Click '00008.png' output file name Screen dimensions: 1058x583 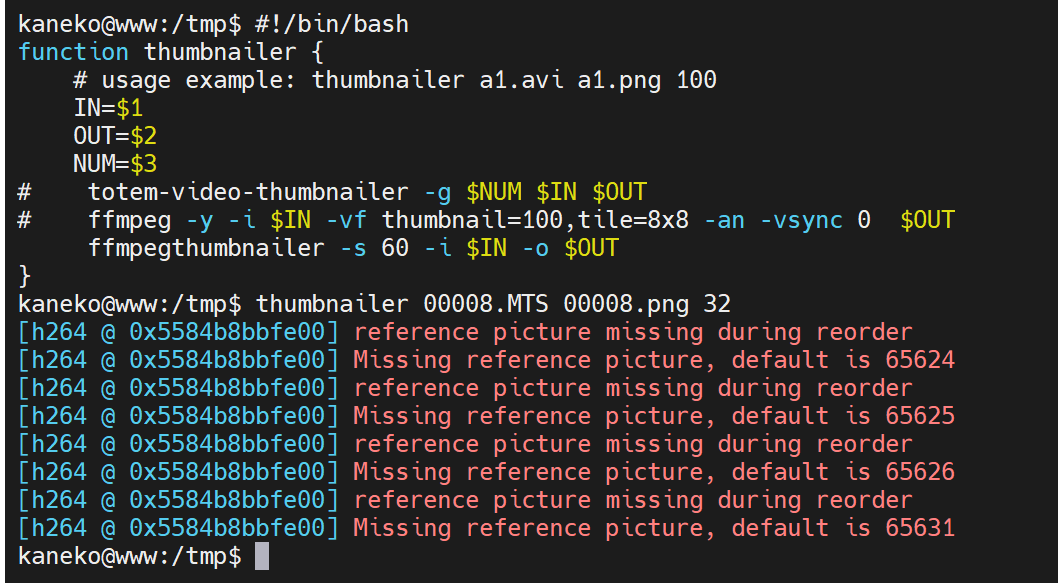625,304
